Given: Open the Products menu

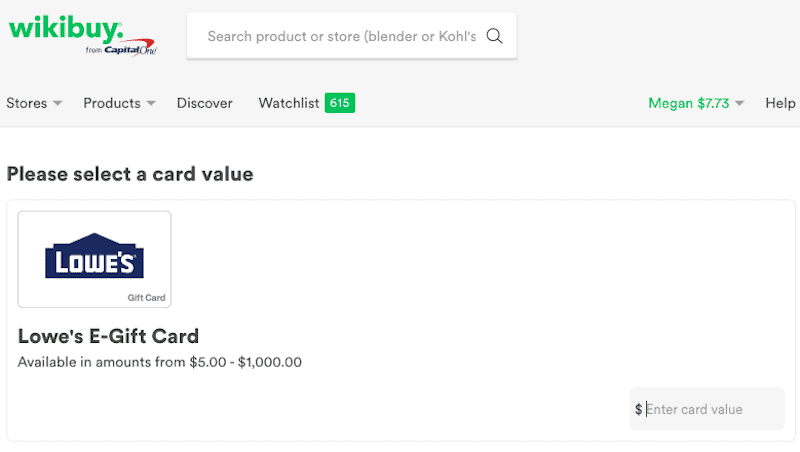Looking at the screenshot, I should click(111, 103).
